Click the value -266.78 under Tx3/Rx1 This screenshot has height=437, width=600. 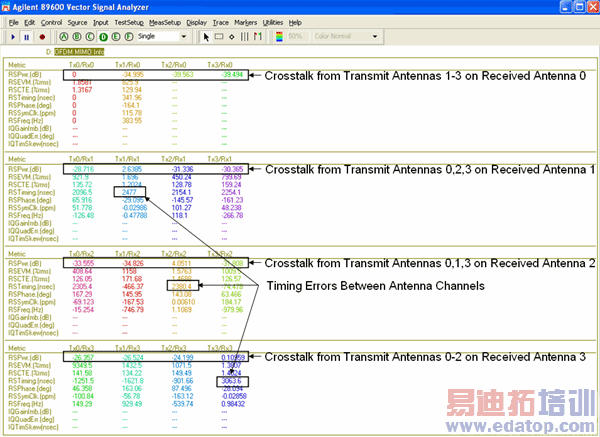[x=232, y=215]
